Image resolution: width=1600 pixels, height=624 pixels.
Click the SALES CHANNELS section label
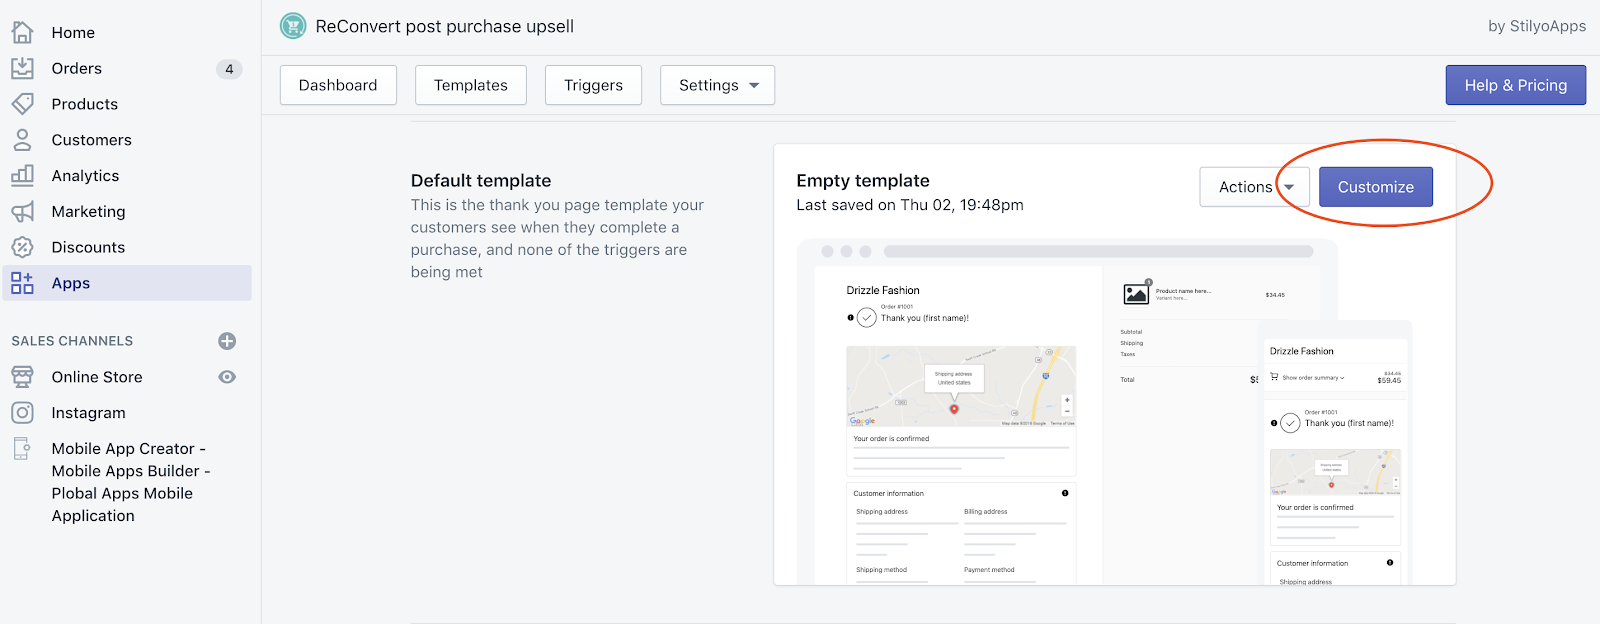pos(72,341)
